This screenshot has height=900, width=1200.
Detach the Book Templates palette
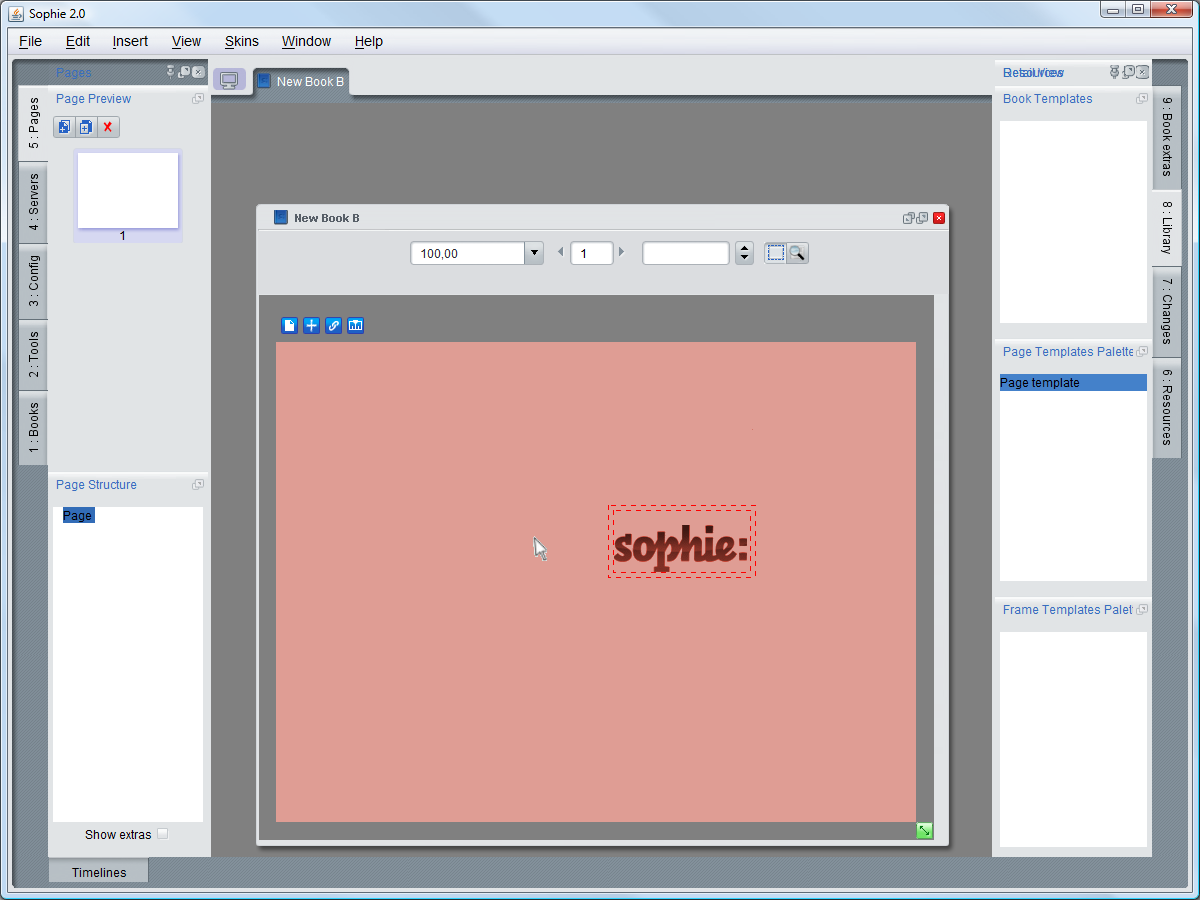(1142, 99)
